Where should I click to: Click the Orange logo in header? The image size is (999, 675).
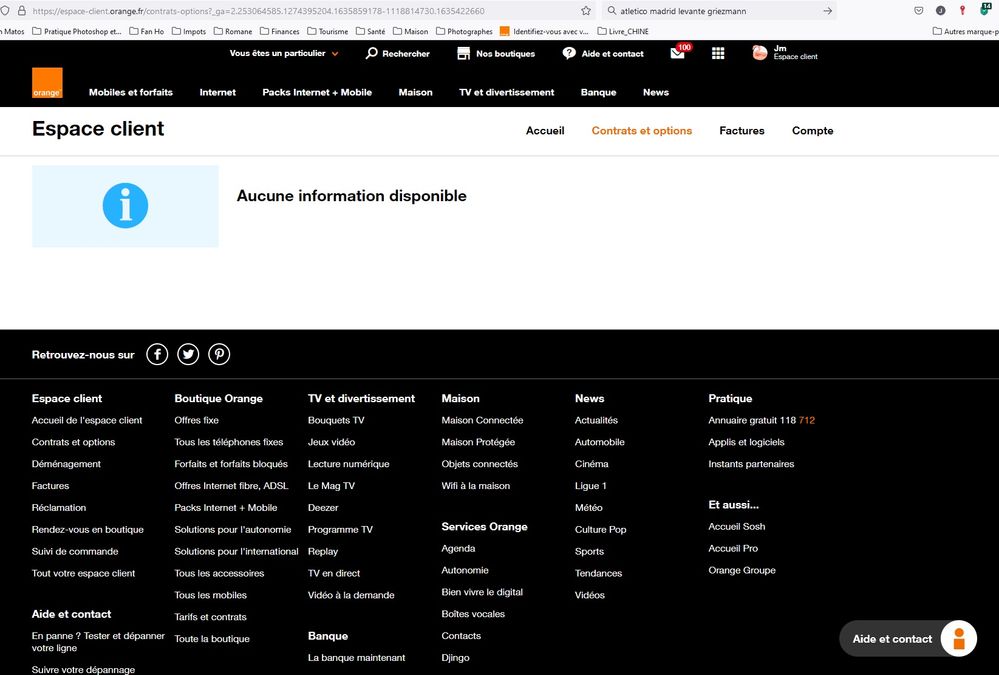(x=47, y=83)
